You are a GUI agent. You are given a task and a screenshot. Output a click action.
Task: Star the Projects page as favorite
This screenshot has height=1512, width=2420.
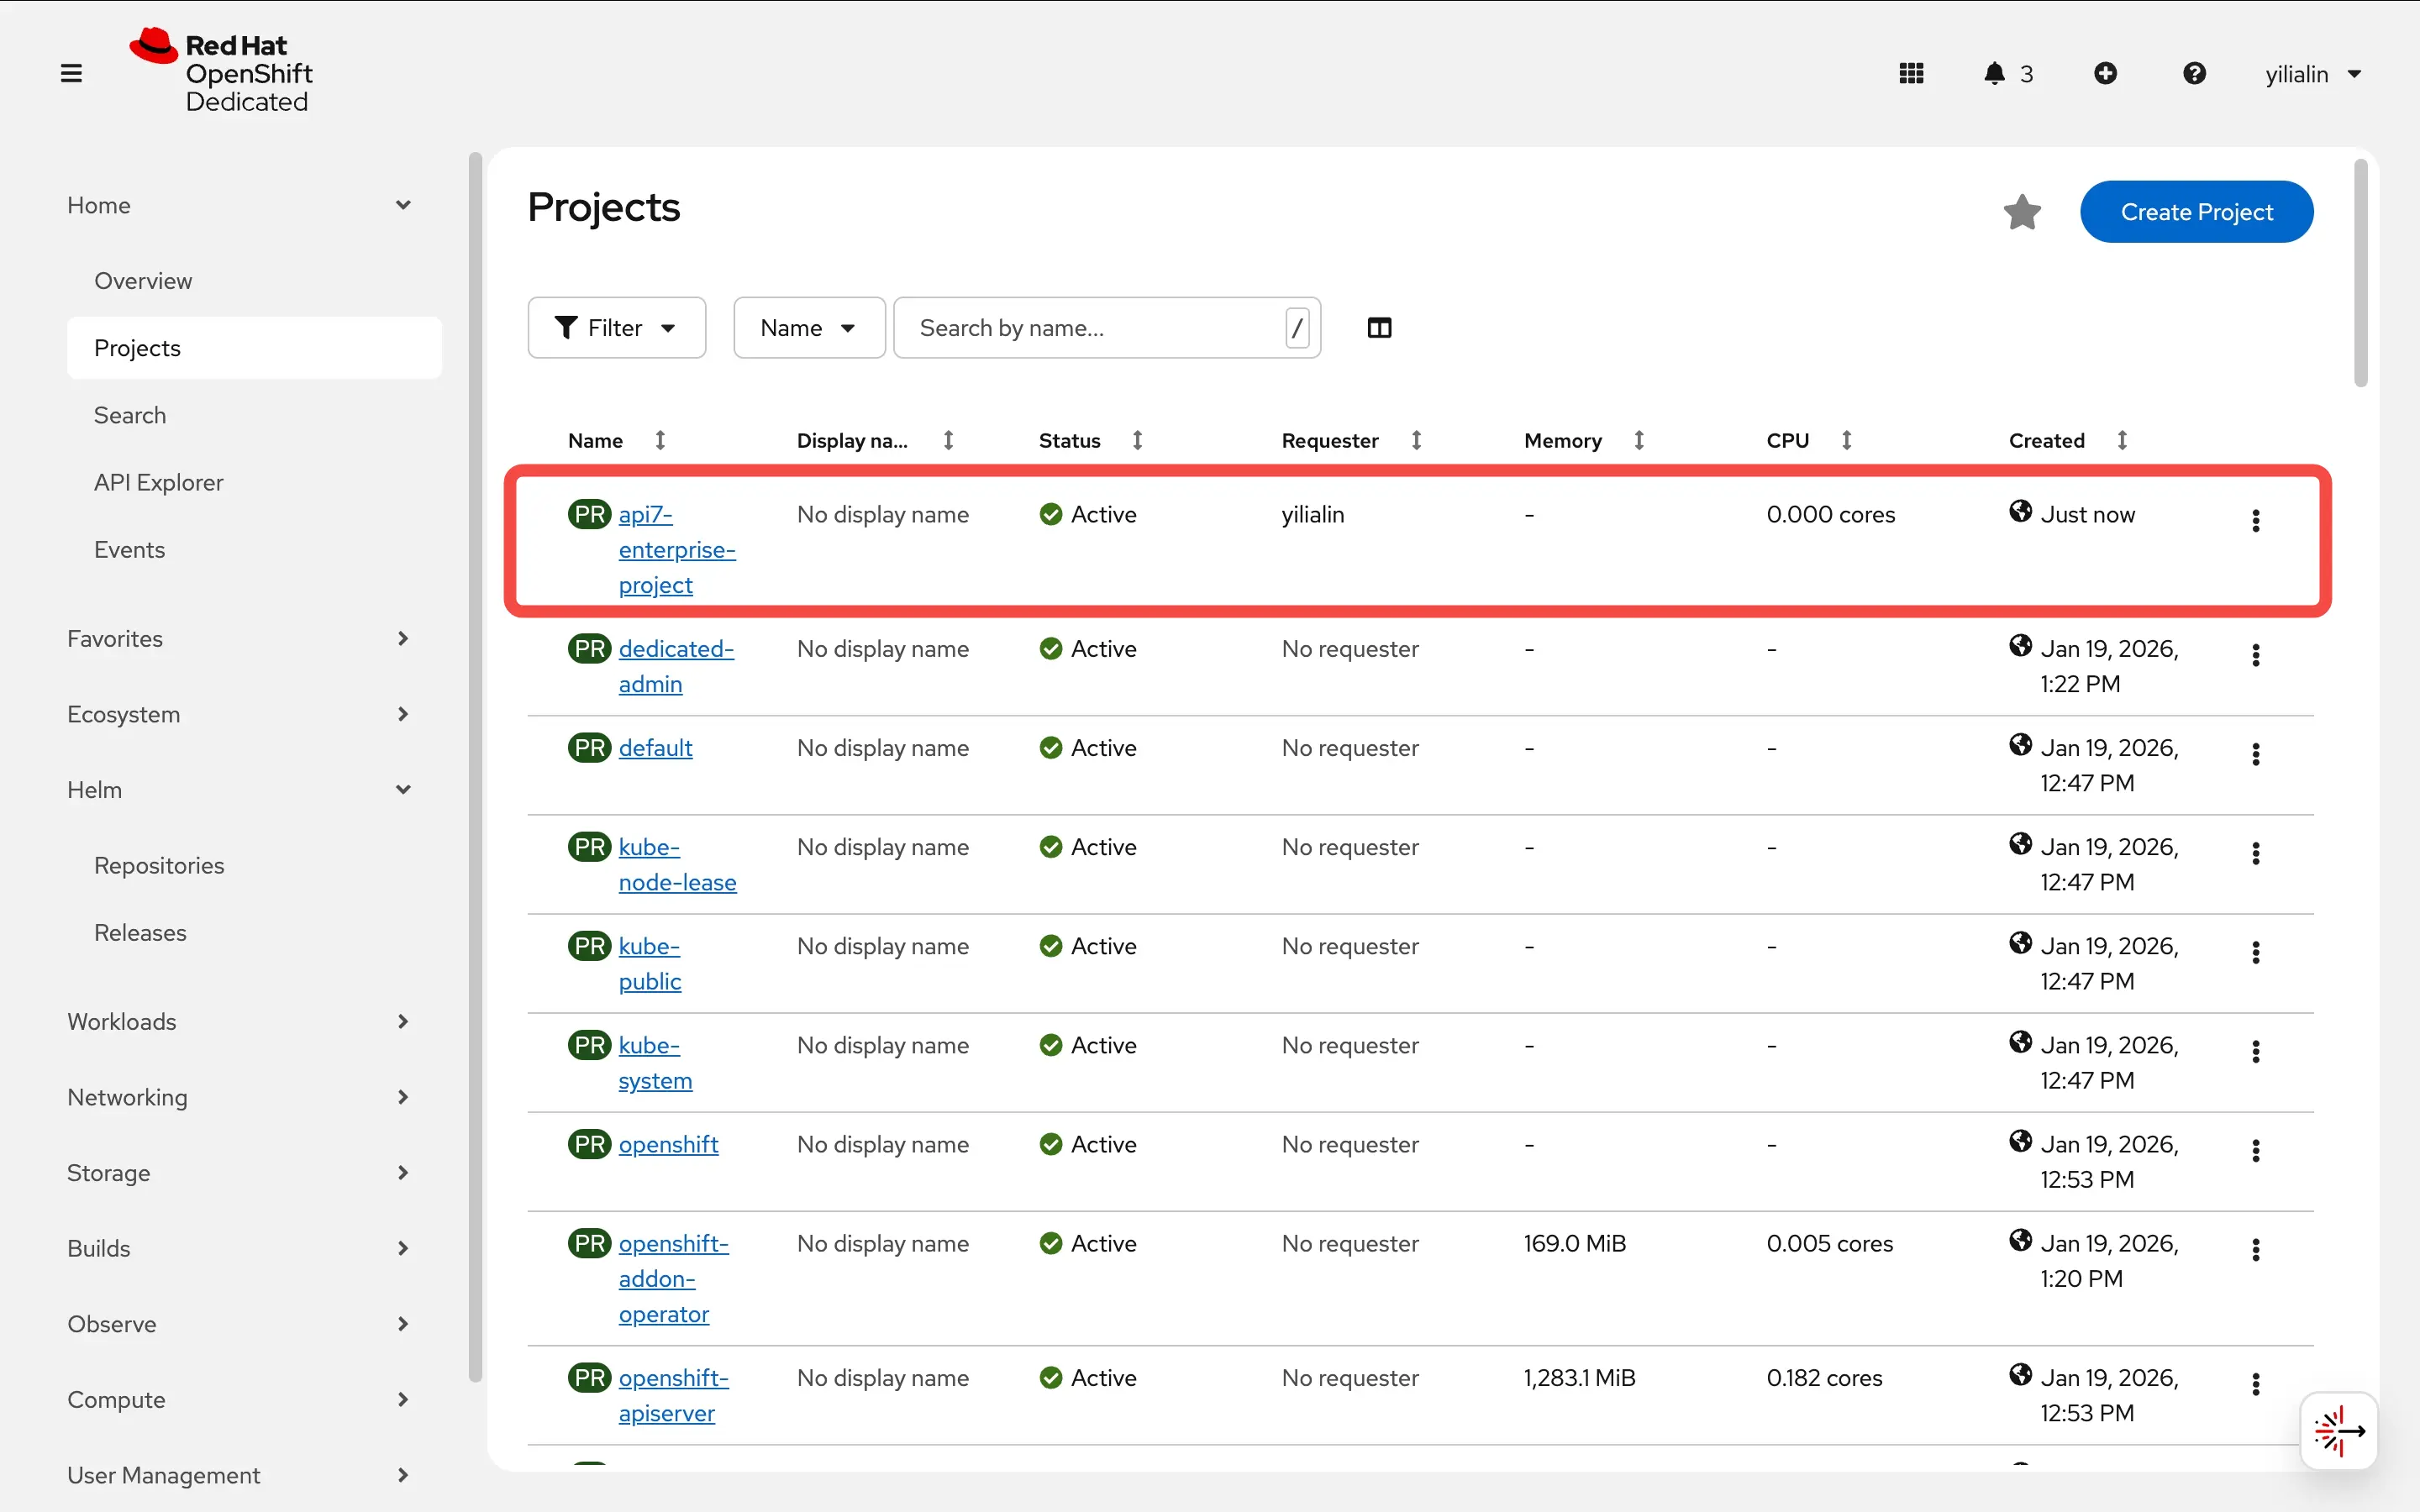click(x=2022, y=211)
